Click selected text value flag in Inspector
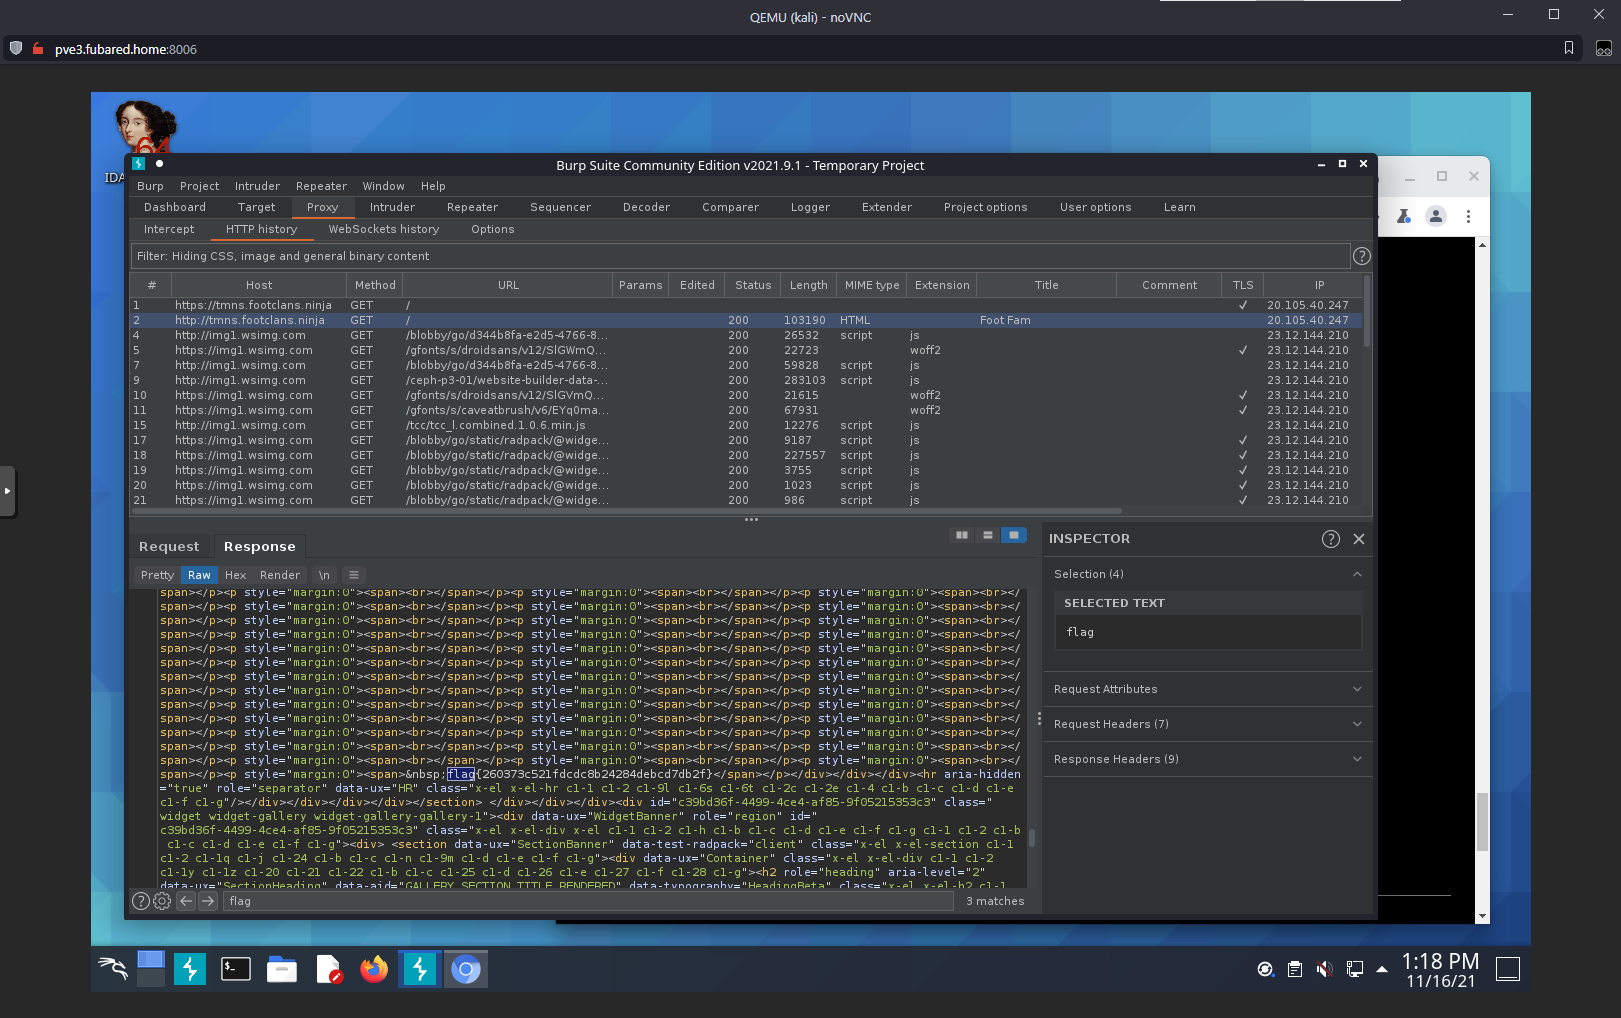1621x1018 pixels. [1080, 632]
